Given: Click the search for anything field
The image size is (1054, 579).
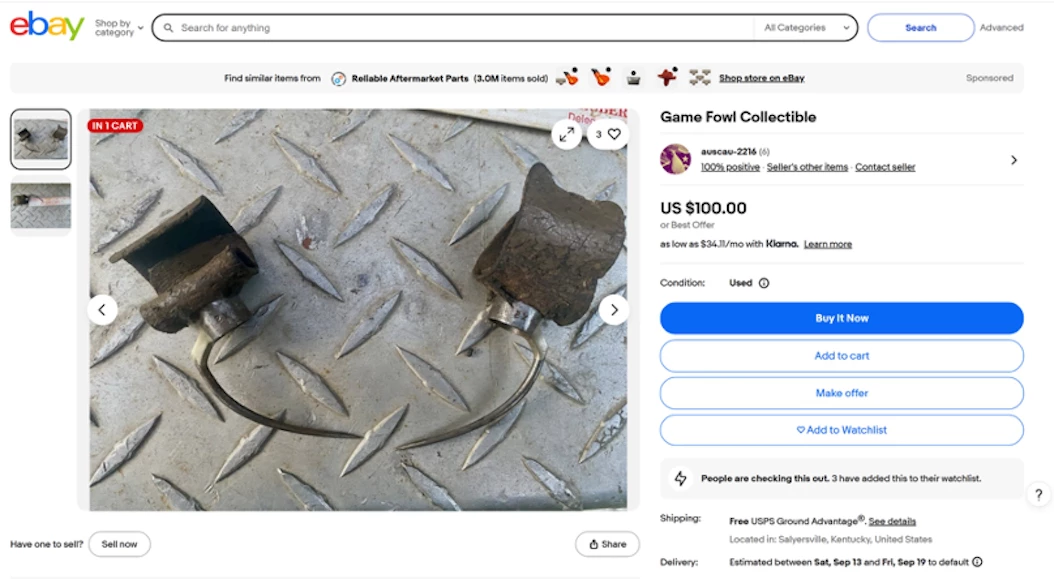Looking at the screenshot, I should pyautogui.click(x=460, y=28).
